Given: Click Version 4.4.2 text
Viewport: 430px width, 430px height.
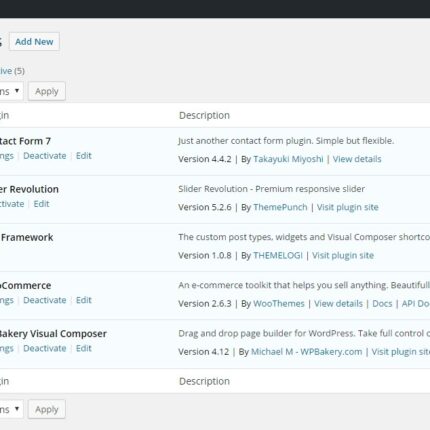Looking at the screenshot, I should [x=205, y=159].
